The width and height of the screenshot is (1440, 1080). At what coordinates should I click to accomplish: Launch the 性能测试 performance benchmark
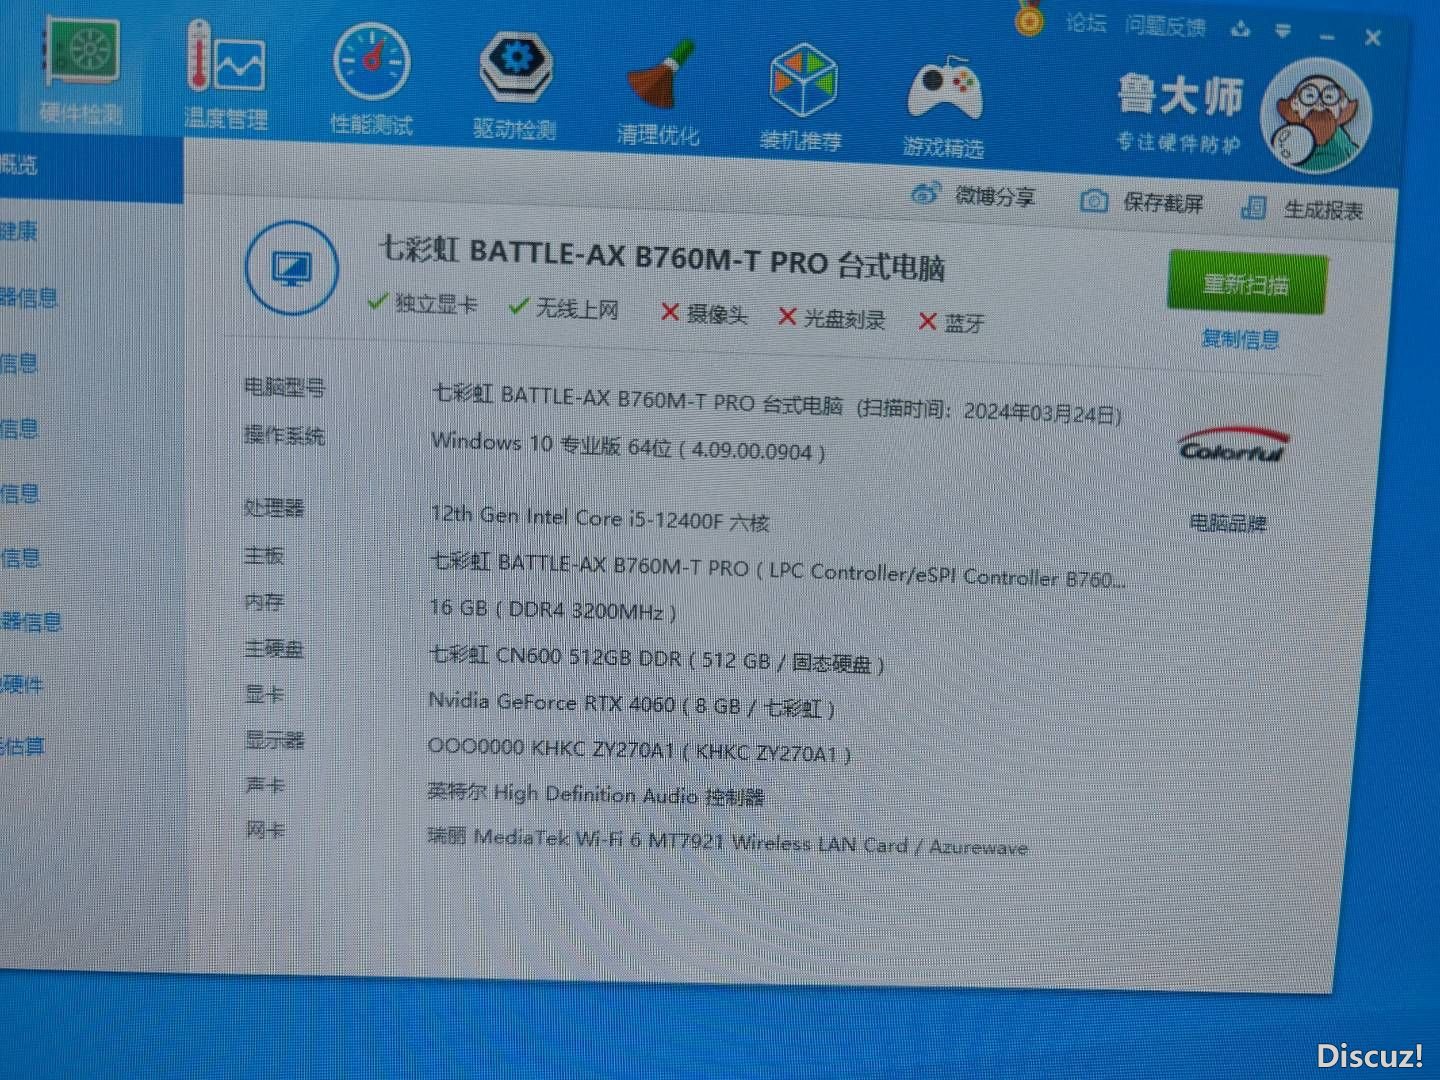point(371,80)
